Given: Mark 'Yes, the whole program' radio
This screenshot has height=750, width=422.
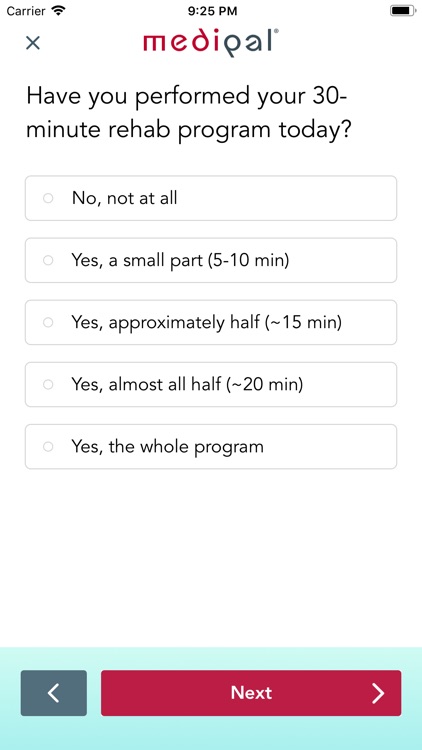Looking at the screenshot, I should (x=48, y=447).
